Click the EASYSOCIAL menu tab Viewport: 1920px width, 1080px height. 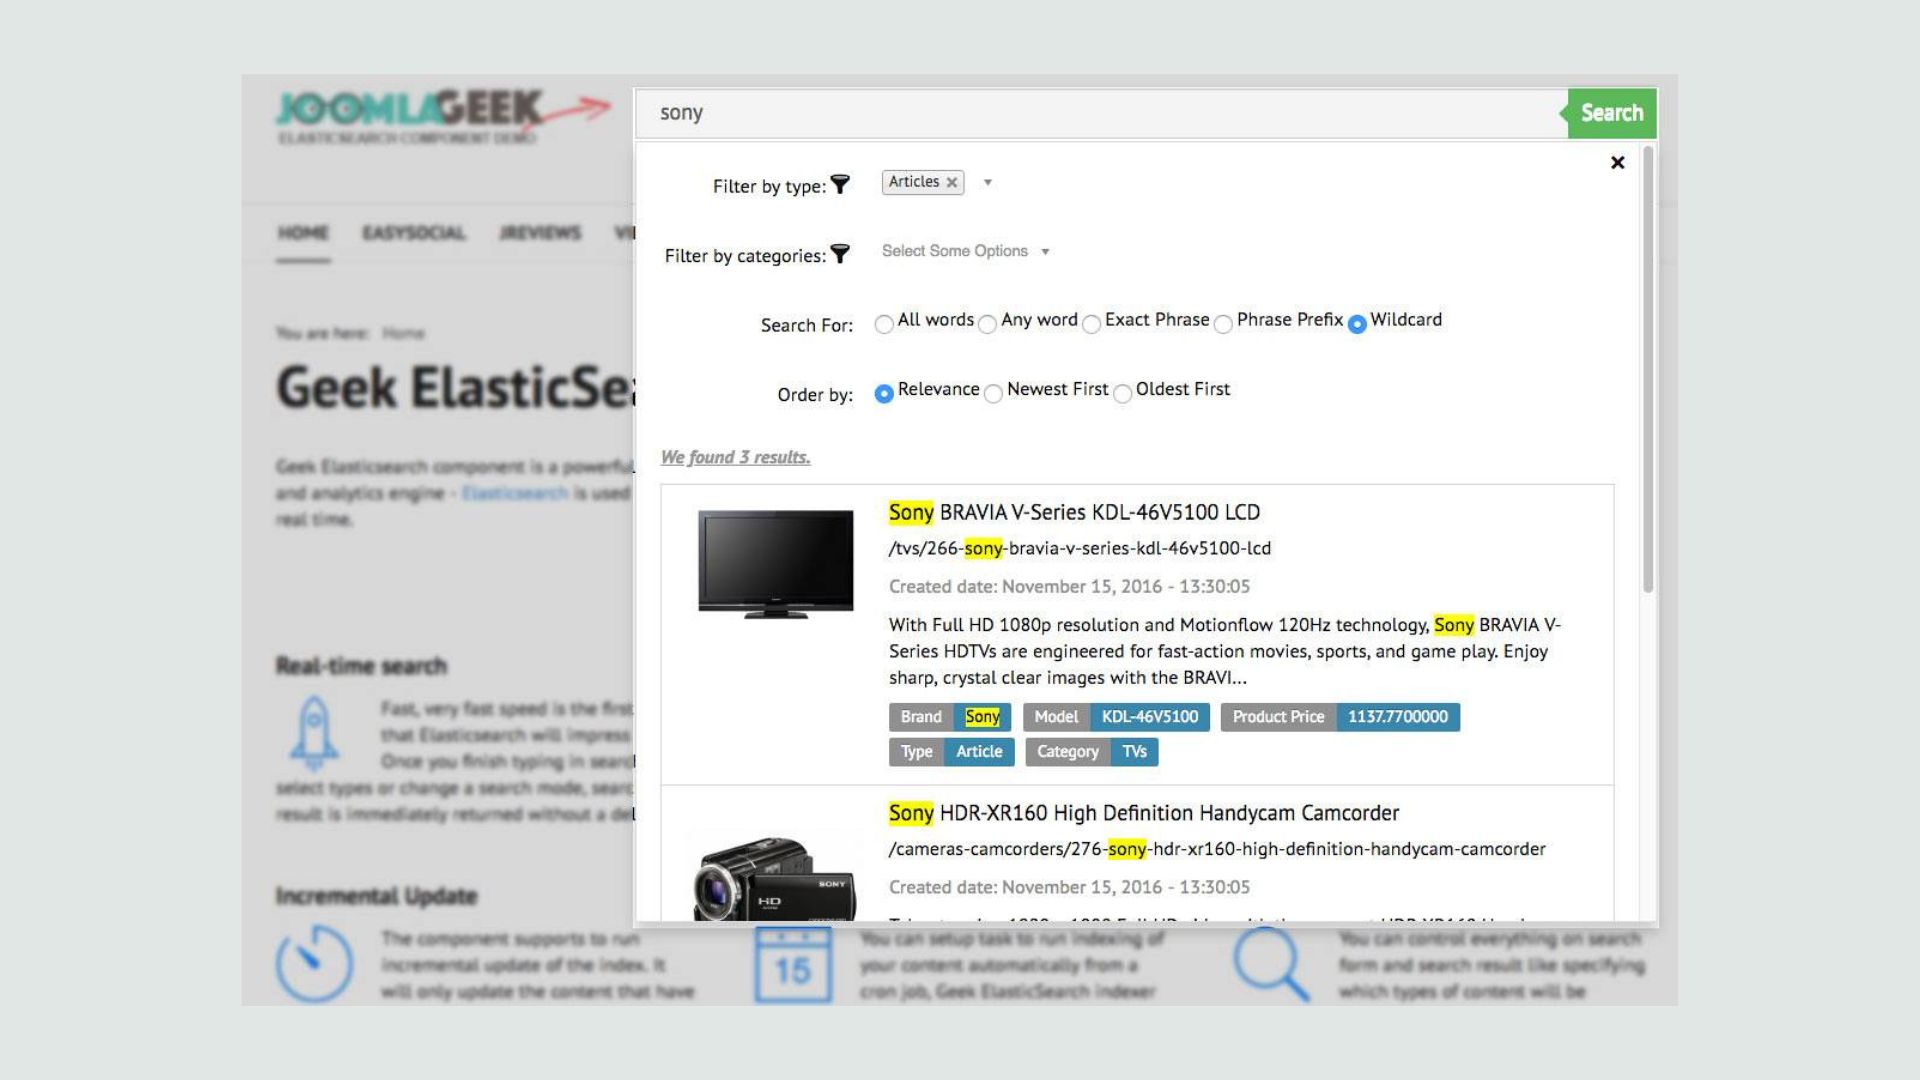click(413, 232)
